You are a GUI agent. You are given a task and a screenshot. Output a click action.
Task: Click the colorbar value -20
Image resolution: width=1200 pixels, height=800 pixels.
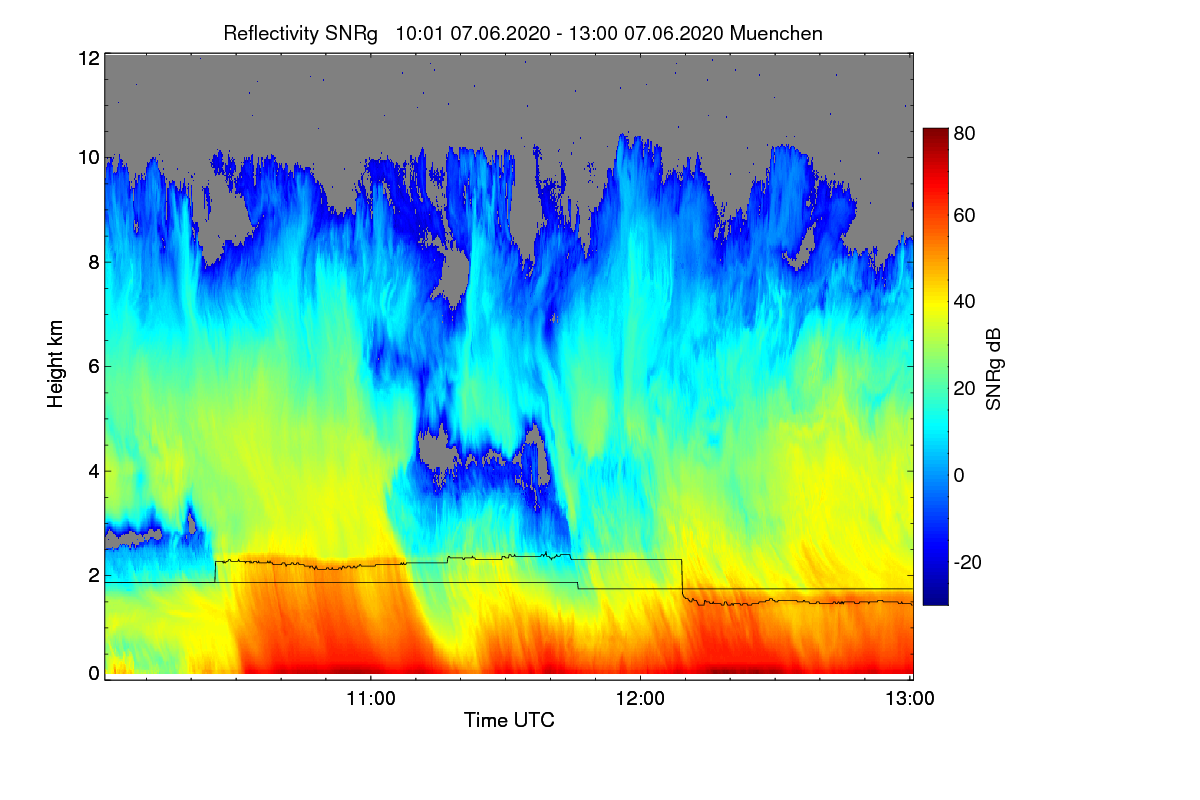[967, 562]
